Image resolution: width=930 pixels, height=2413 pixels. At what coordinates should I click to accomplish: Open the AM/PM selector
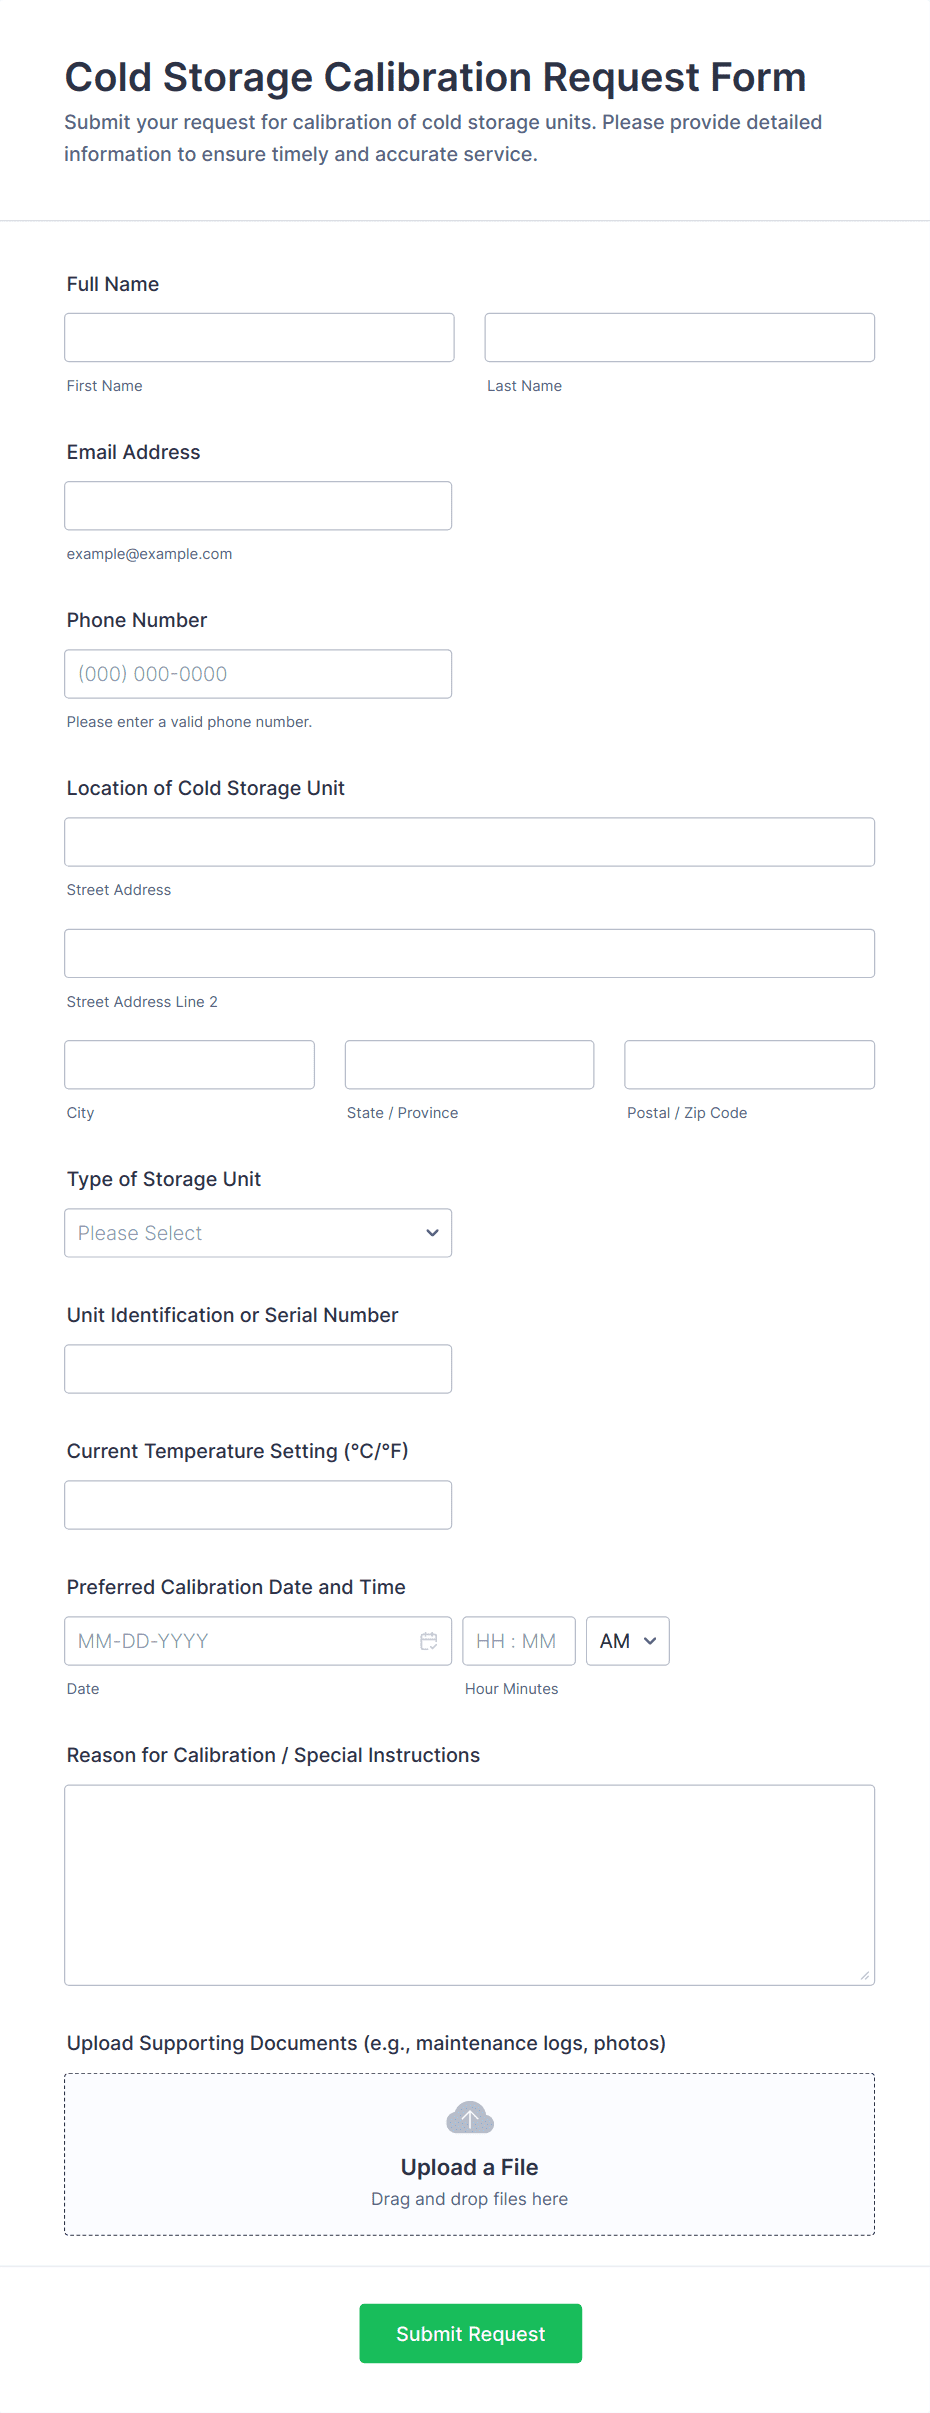pyautogui.click(x=627, y=1641)
